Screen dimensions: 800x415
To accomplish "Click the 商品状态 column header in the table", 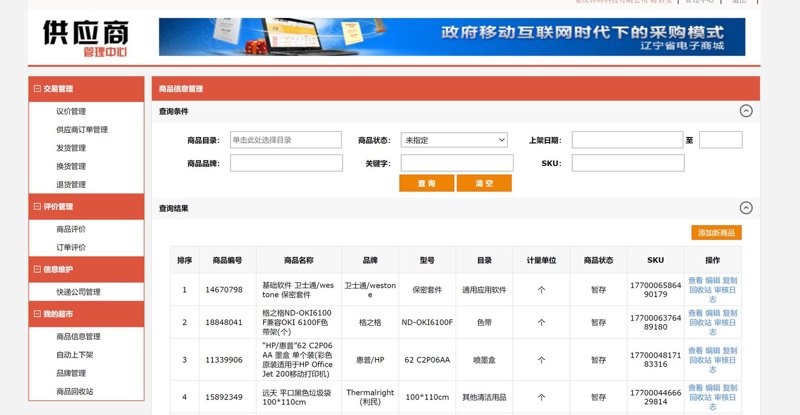I will tap(598, 260).
